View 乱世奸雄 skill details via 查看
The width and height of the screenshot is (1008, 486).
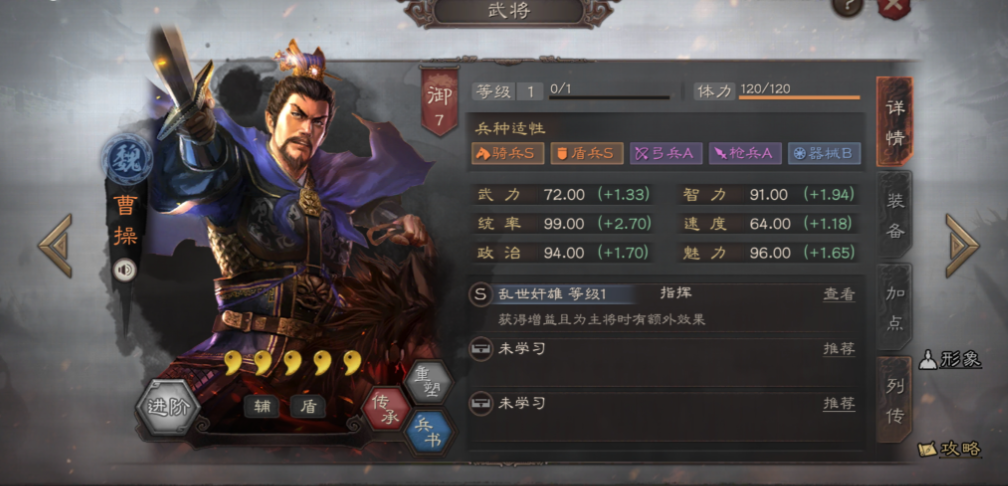point(839,294)
